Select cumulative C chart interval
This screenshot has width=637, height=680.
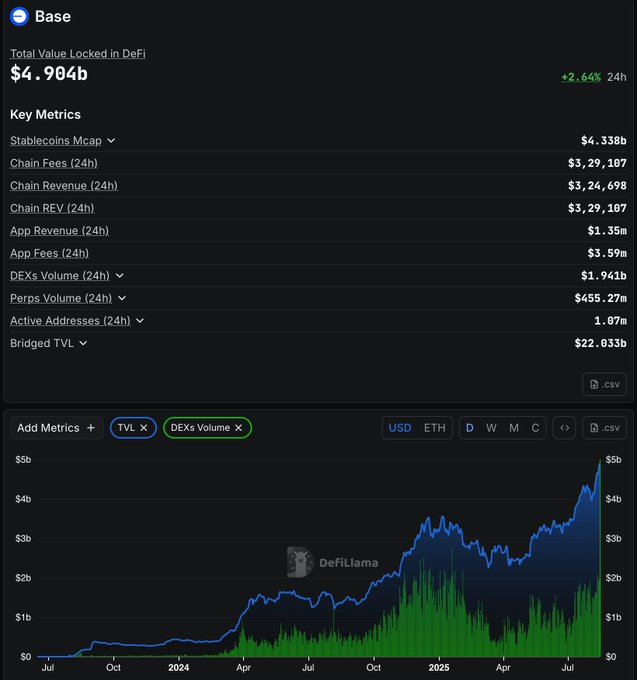(536, 428)
